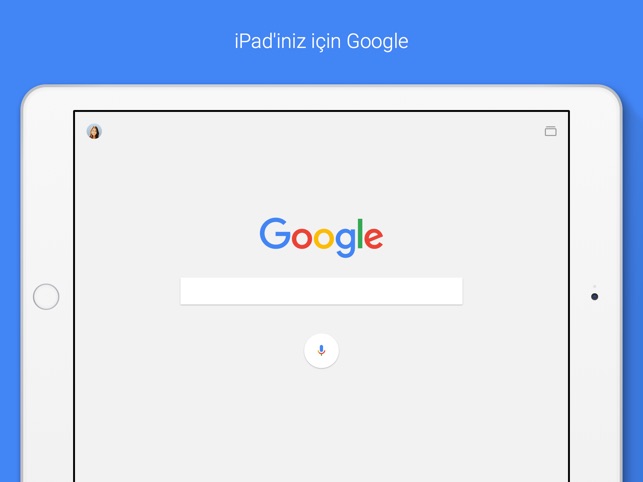This screenshot has width=643, height=482.
Task: Click the word iPad'iniz in heading
Action: tap(270, 41)
